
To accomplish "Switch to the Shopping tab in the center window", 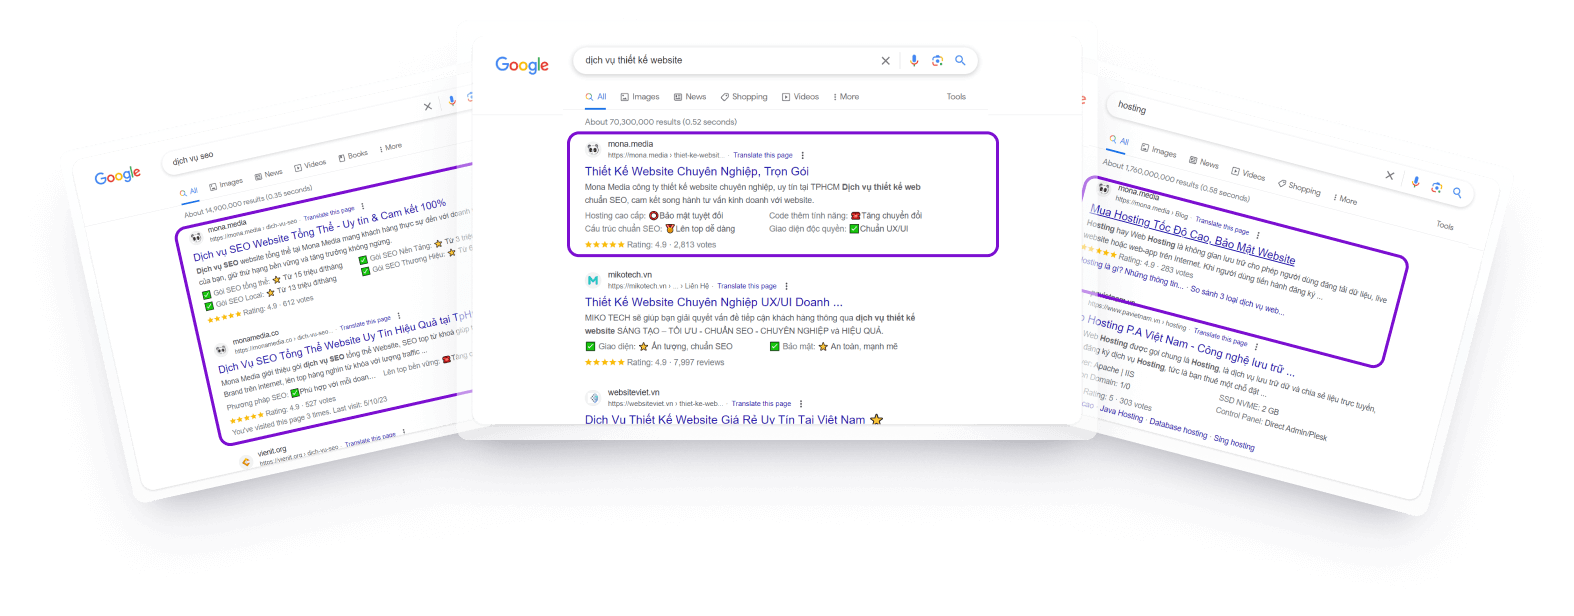I will click(x=744, y=97).
